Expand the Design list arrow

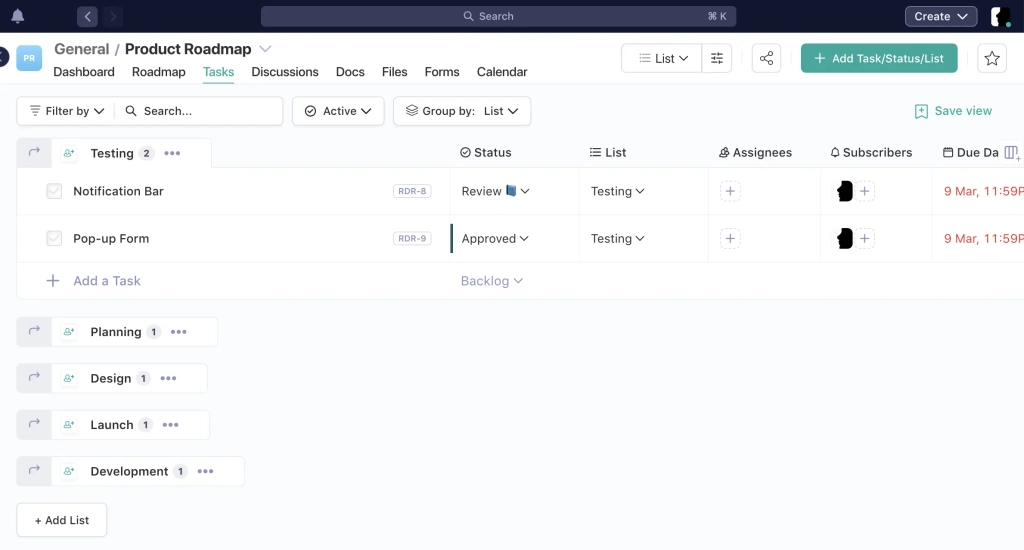[34, 378]
